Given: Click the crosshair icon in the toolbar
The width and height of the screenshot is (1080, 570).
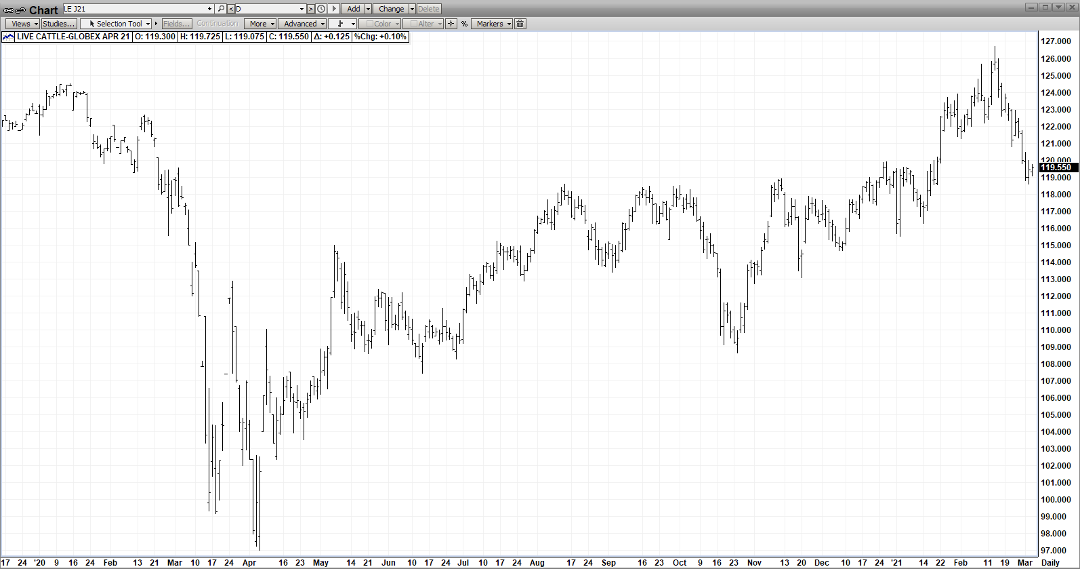Looking at the screenshot, I should (x=451, y=23).
